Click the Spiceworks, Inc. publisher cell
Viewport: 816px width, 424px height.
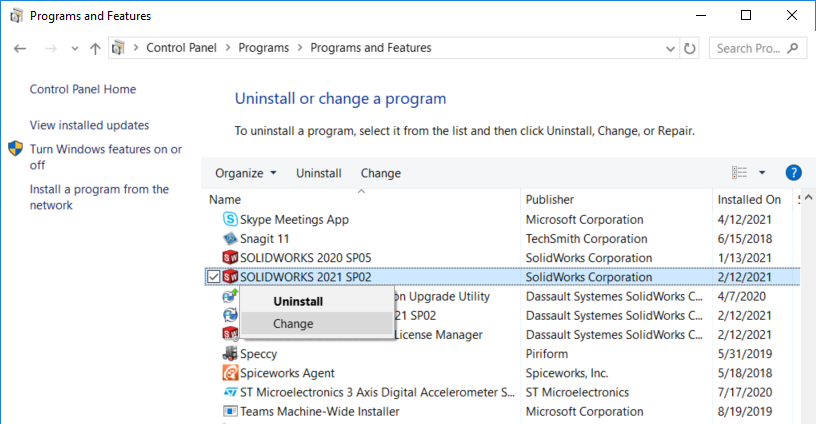(x=567, y=373)
